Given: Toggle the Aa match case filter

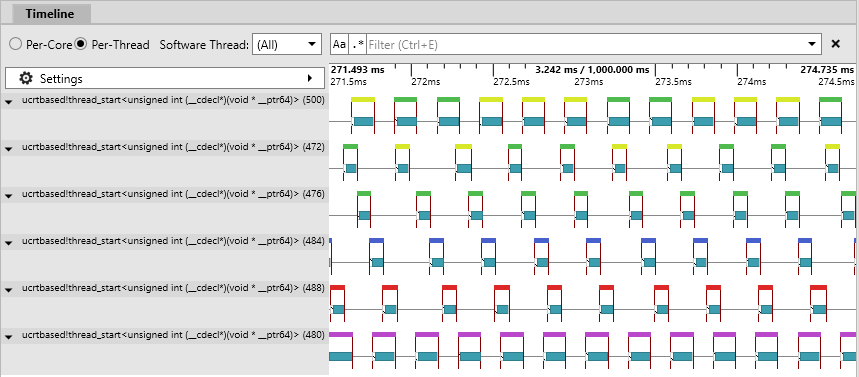Looking at the screenshot, I should click(340, 44).
